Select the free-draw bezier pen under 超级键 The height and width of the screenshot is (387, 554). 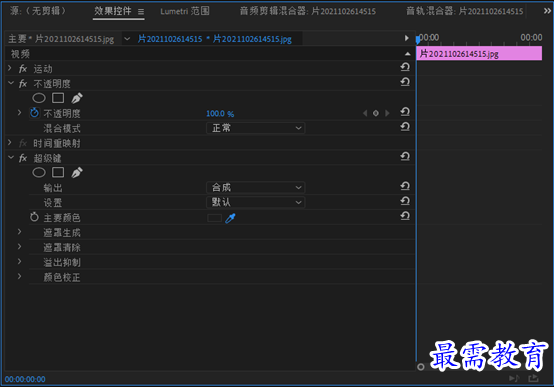click(x=77, y=172)
